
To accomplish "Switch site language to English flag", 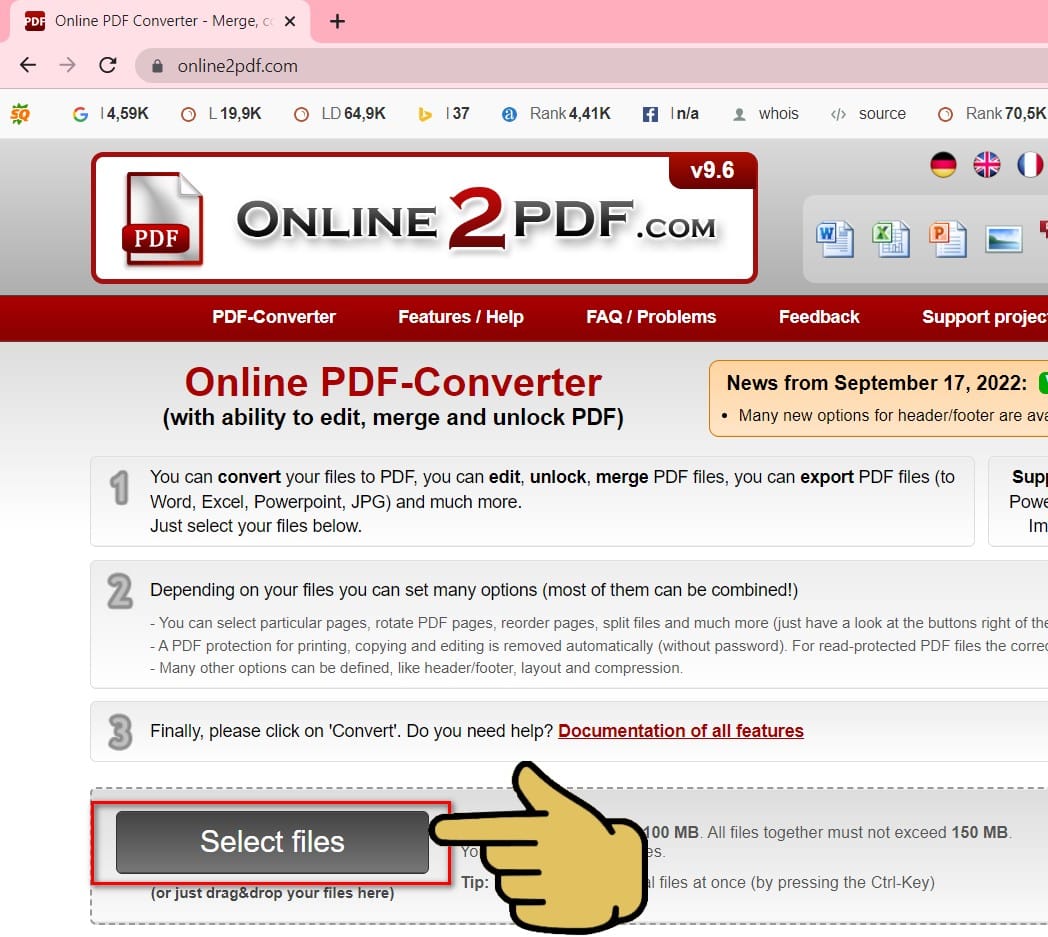I will 987,164.
